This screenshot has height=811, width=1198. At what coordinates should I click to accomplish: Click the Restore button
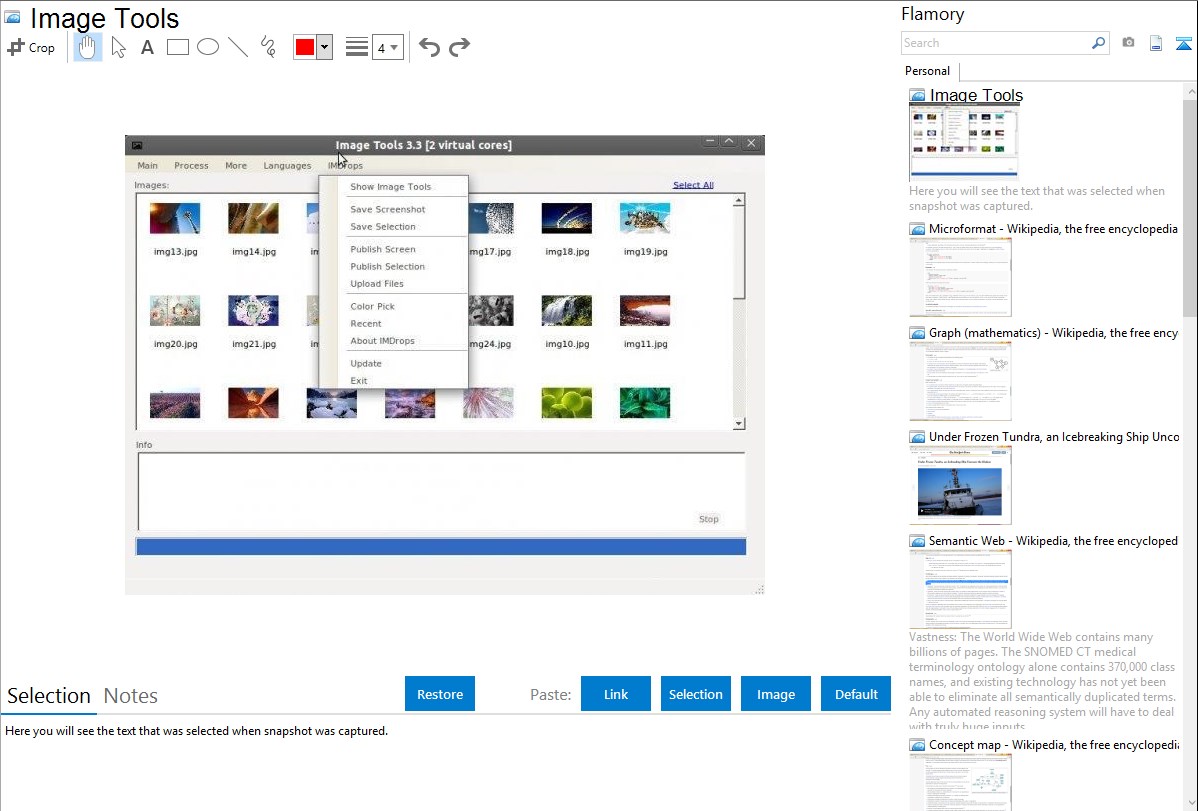click(440, 694)
